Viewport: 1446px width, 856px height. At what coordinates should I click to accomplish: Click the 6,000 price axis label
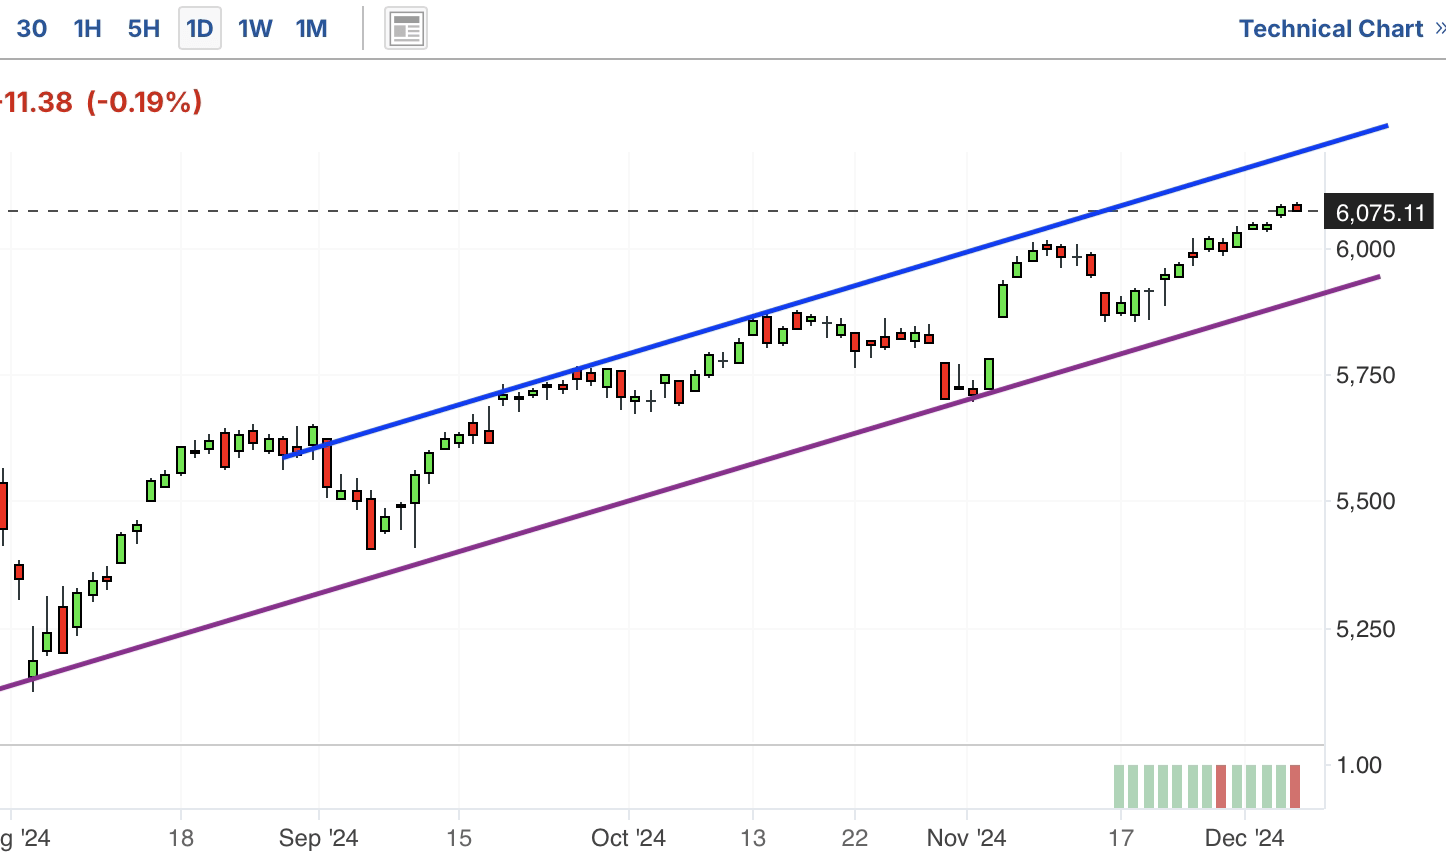click(x=1365, y=248)
